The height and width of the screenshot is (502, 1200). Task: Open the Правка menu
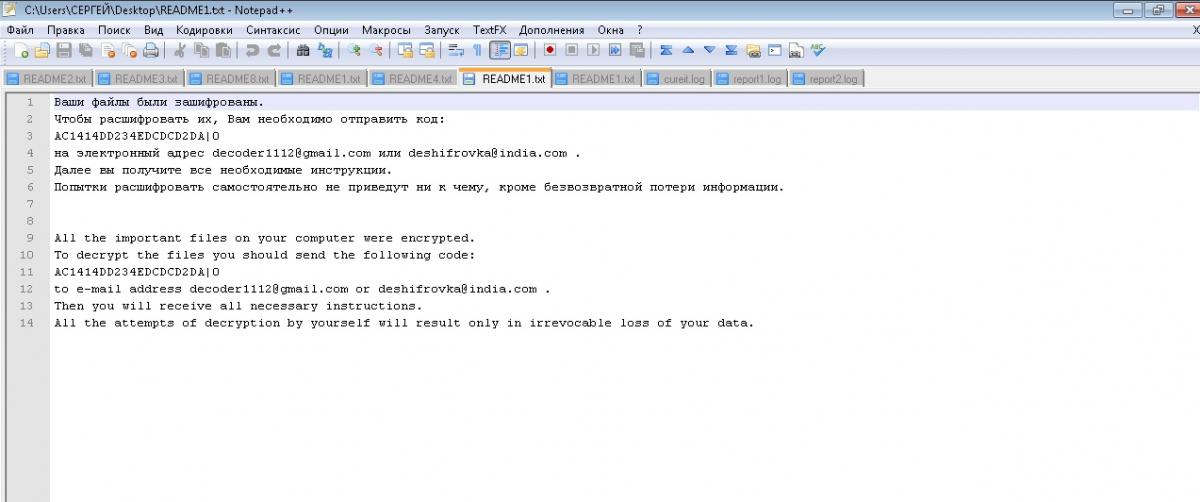[66, 30]
